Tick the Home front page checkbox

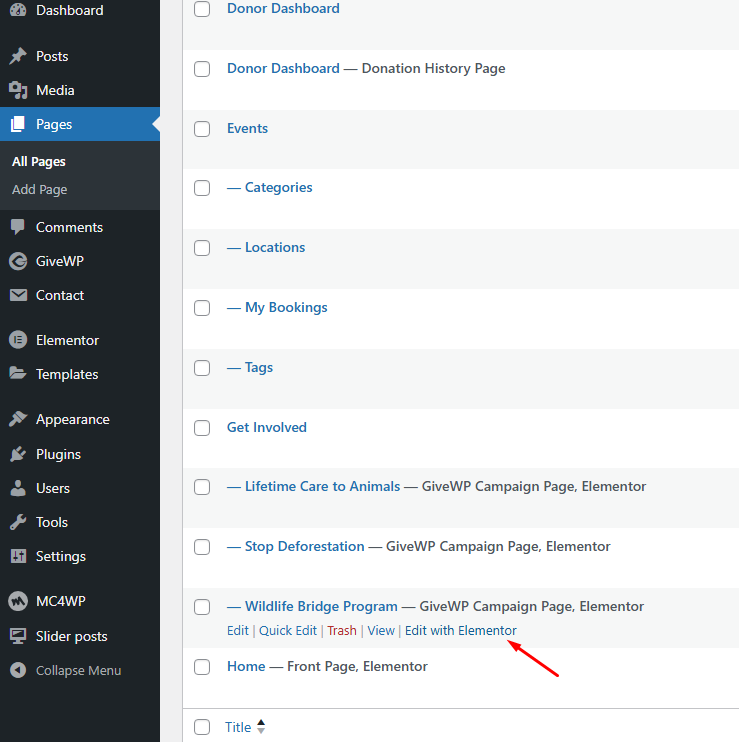click(202, 667)
